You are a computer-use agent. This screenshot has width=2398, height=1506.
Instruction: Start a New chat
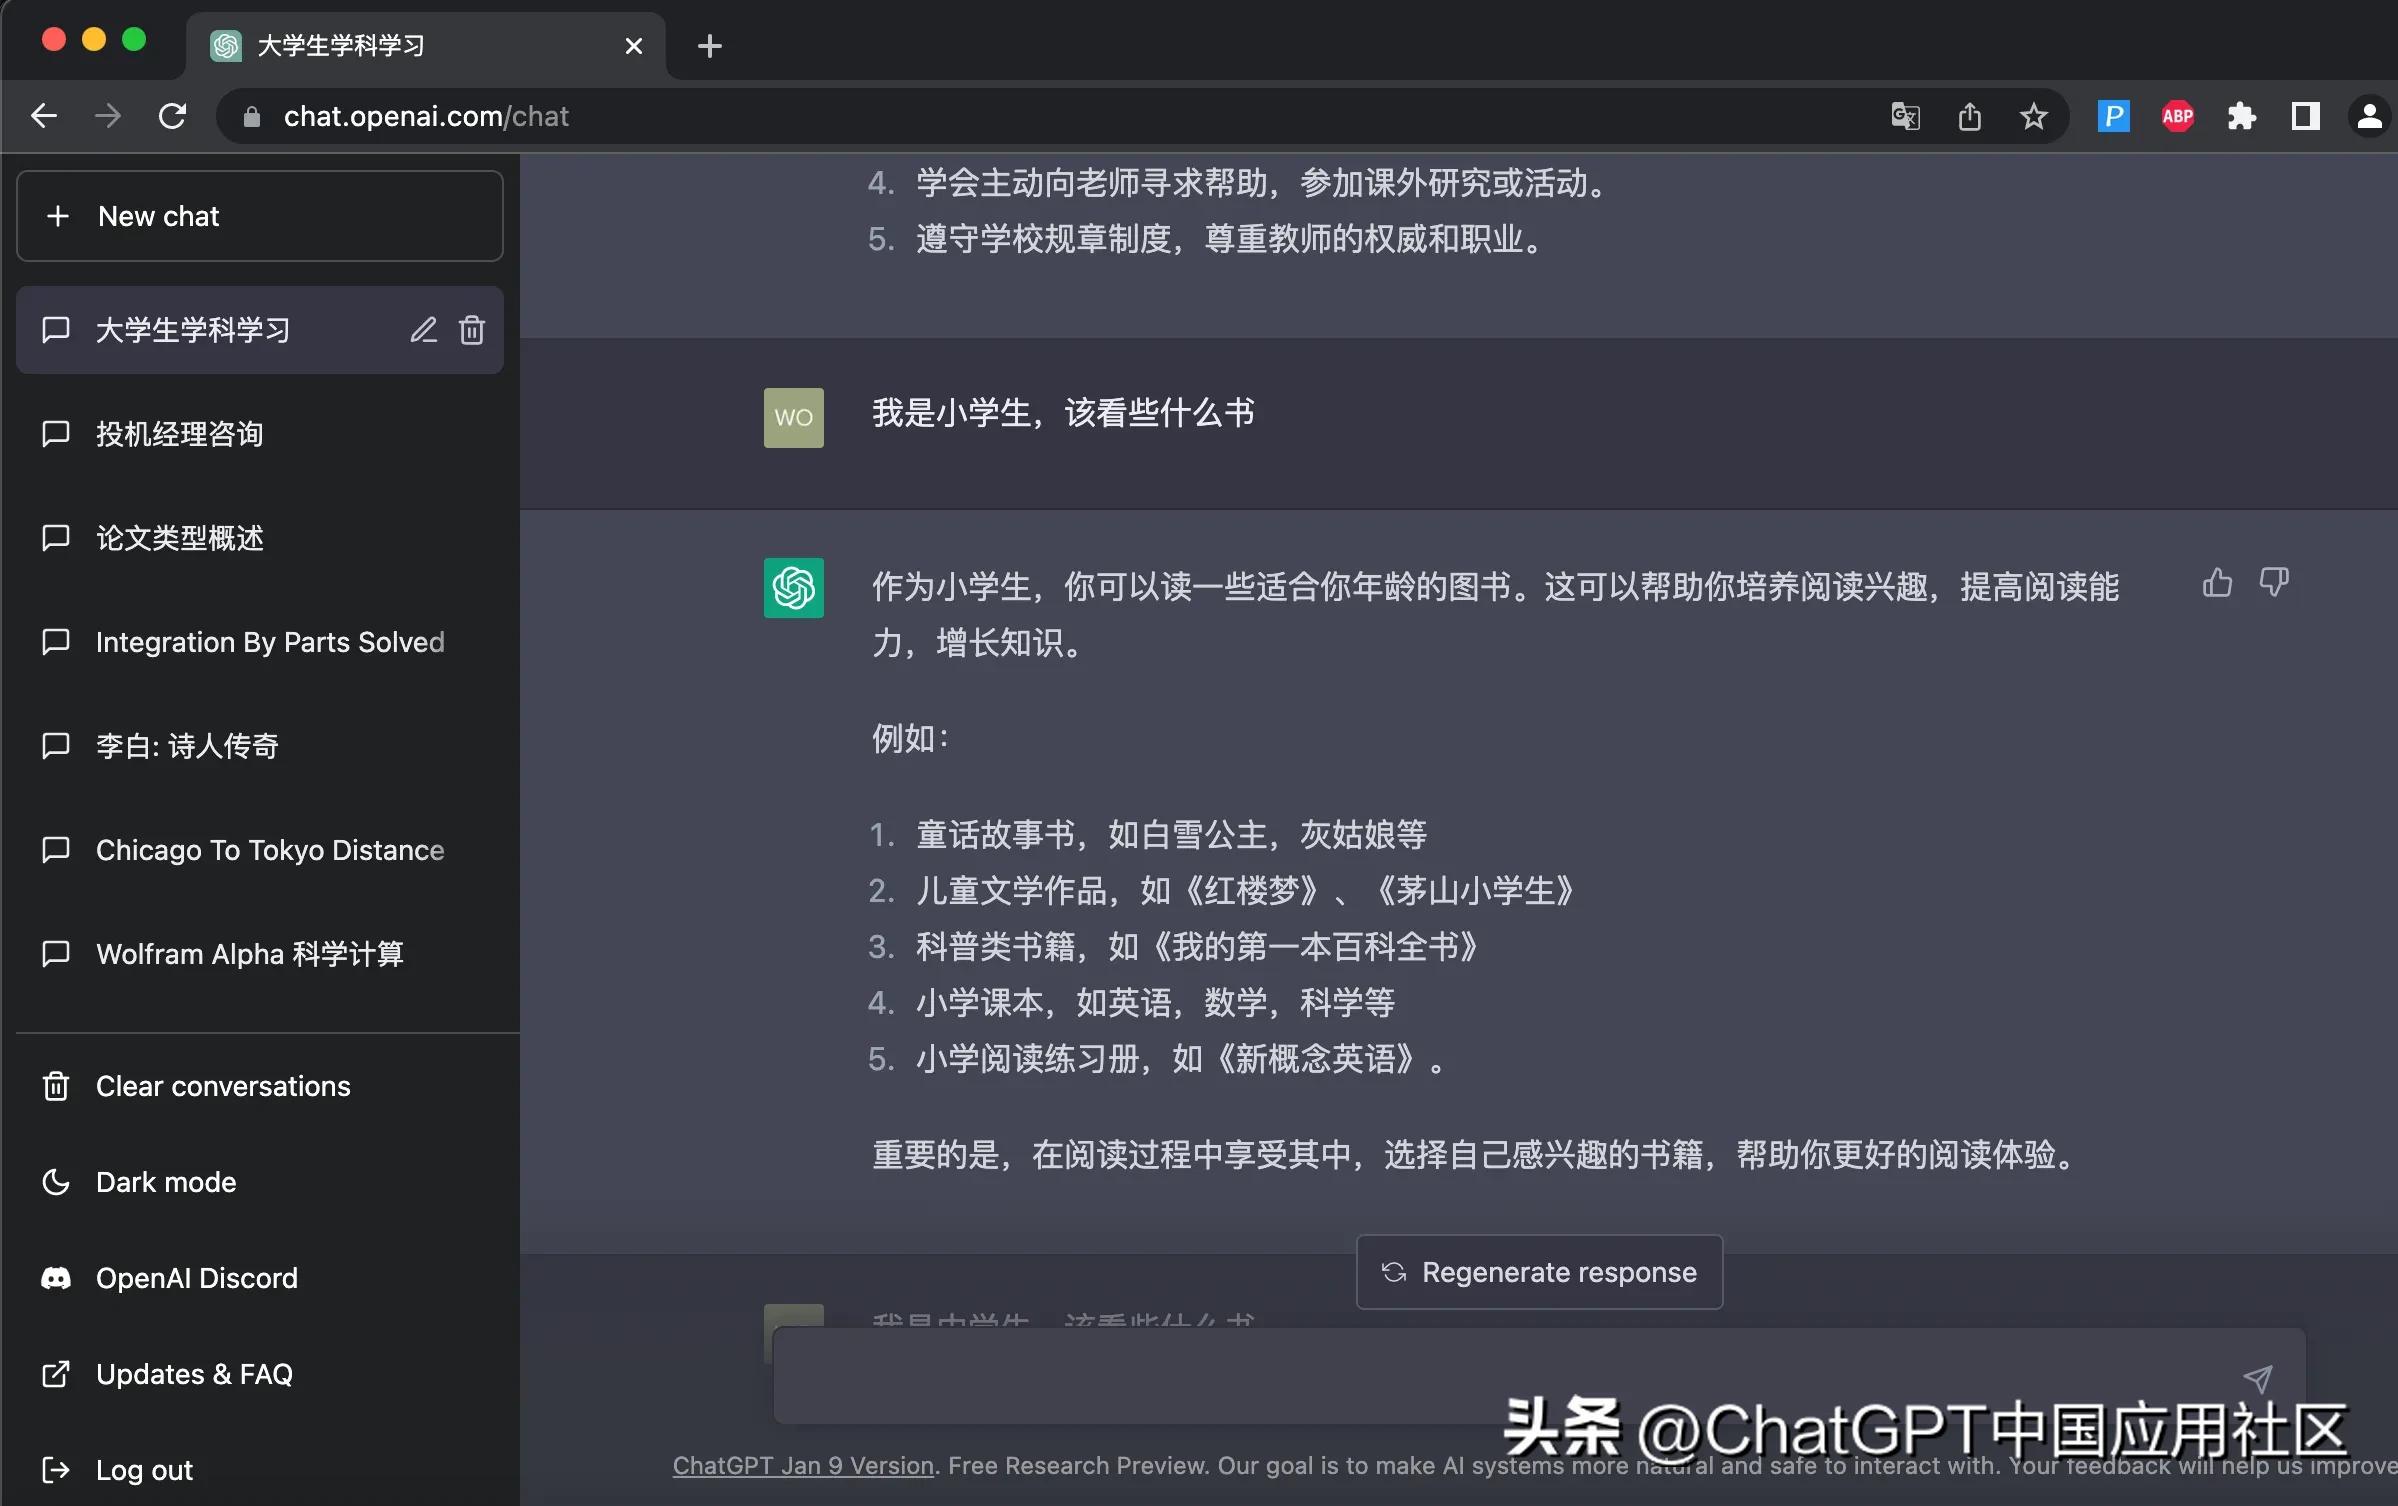tap(259, 216)
